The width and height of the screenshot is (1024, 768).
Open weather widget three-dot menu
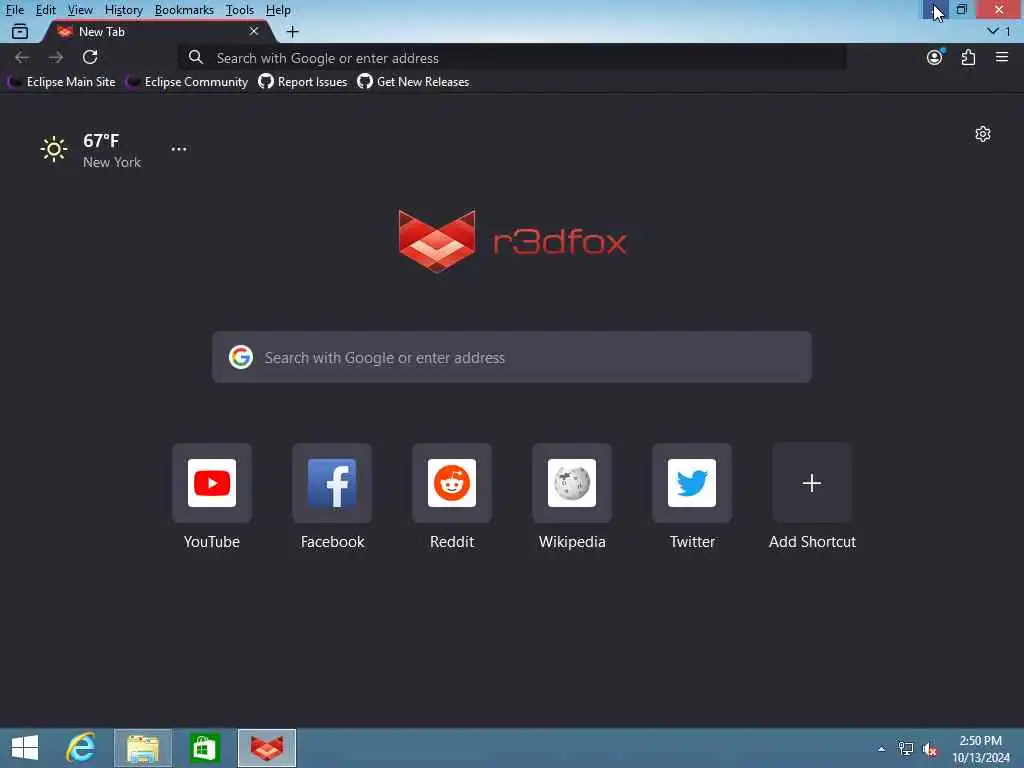coord(178,149)
